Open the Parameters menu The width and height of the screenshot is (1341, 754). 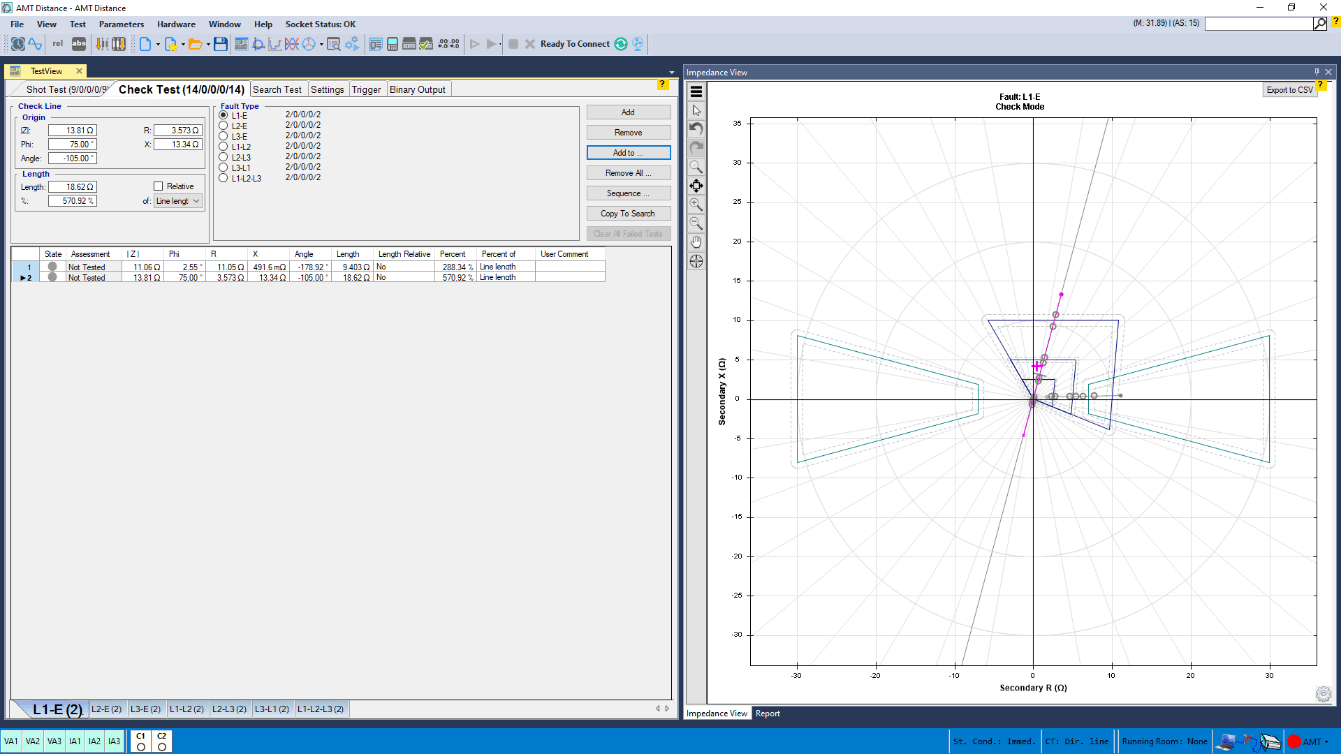click(121, 24)
